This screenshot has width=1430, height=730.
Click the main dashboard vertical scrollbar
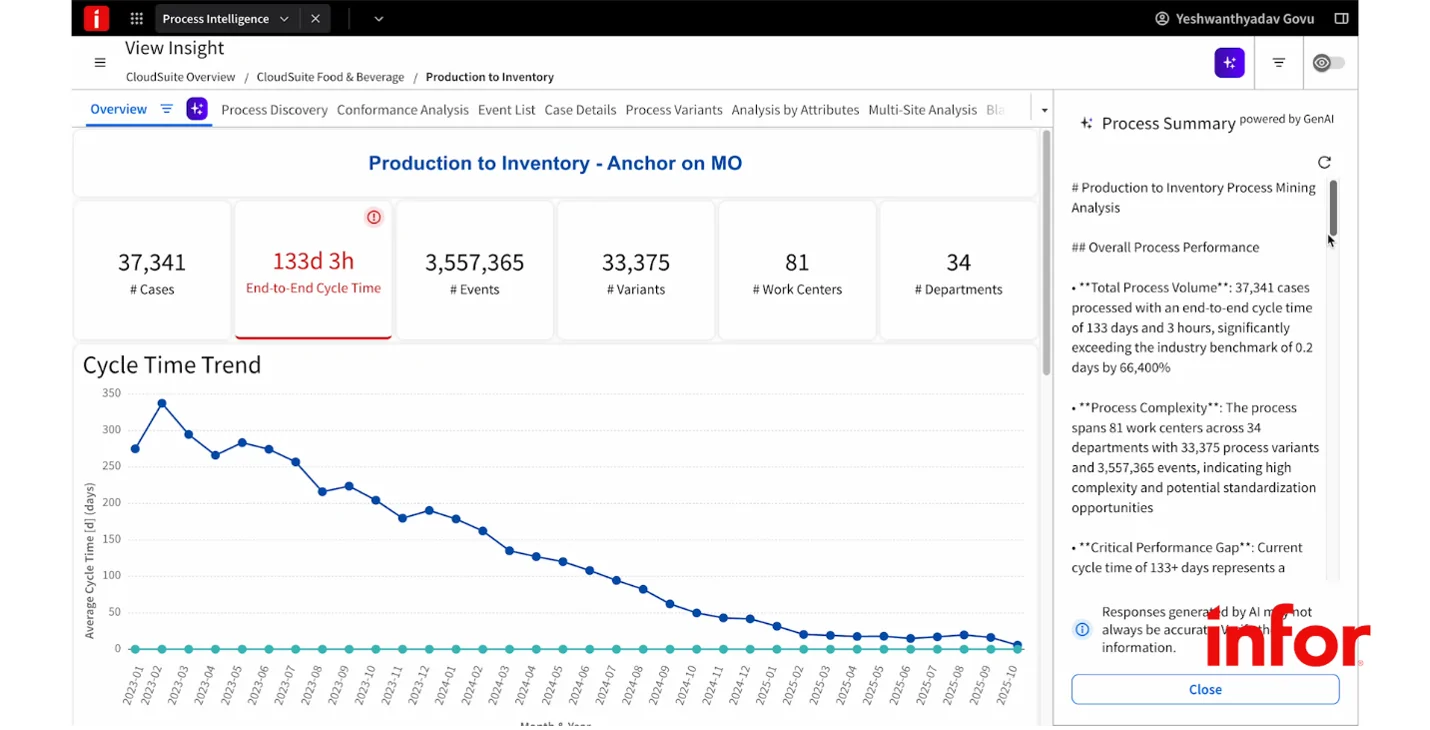point(1046,254)
